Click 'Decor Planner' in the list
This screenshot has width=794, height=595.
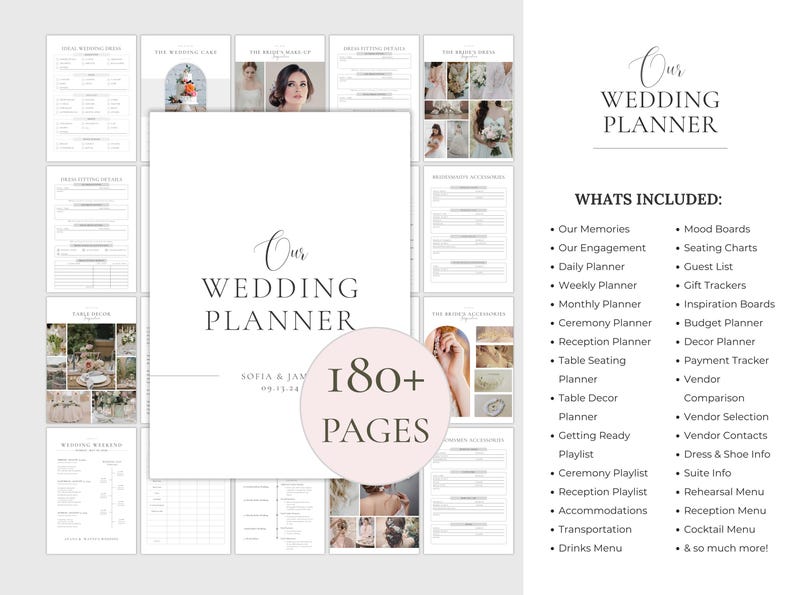719,341
